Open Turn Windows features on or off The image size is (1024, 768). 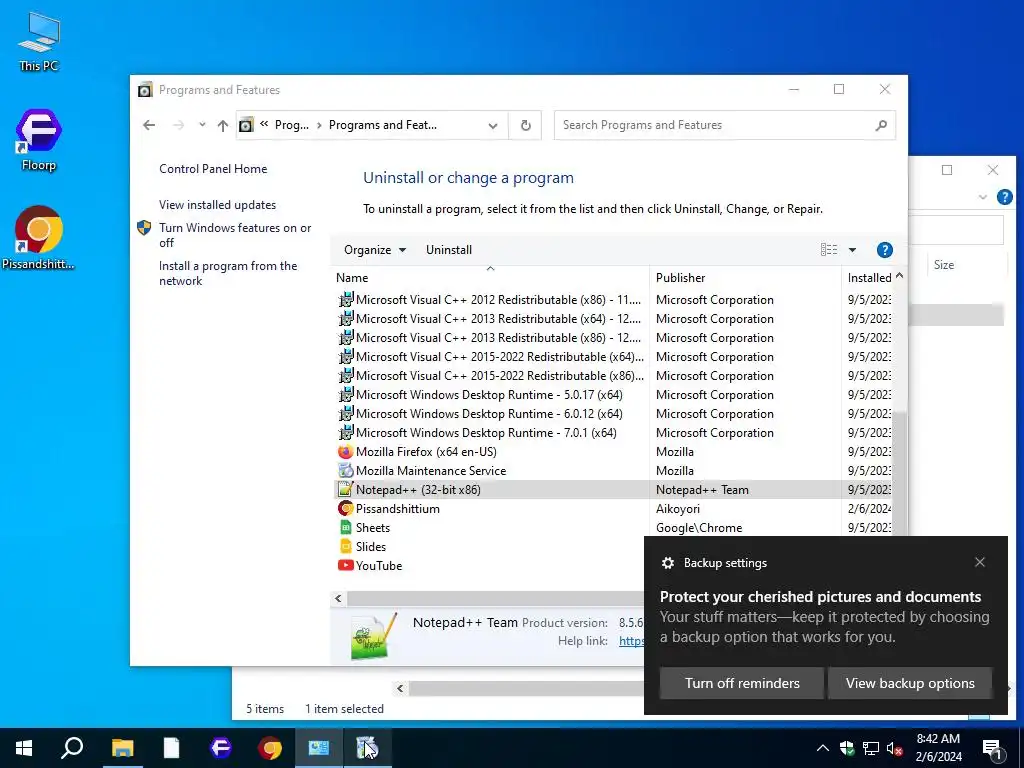(x=235, y=235)
